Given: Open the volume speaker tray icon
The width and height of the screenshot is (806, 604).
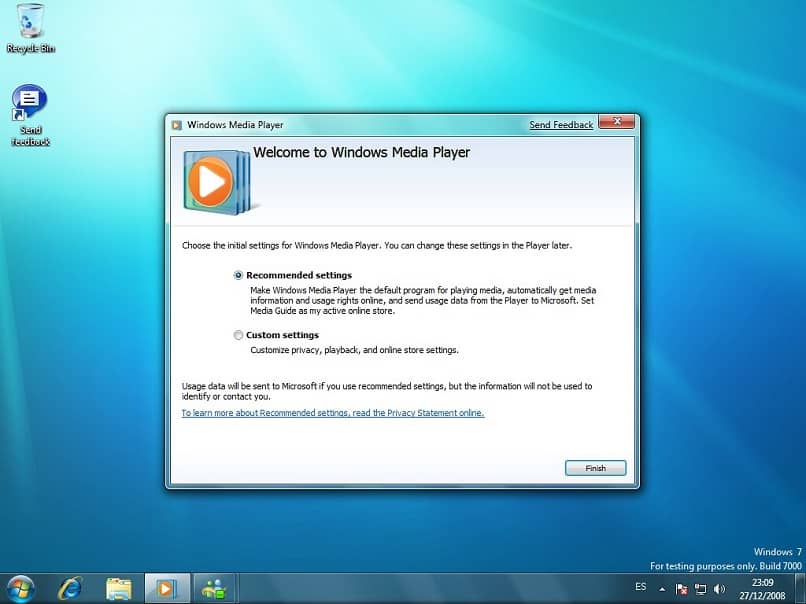Looking at the screenshot, I should coord(719,589).
